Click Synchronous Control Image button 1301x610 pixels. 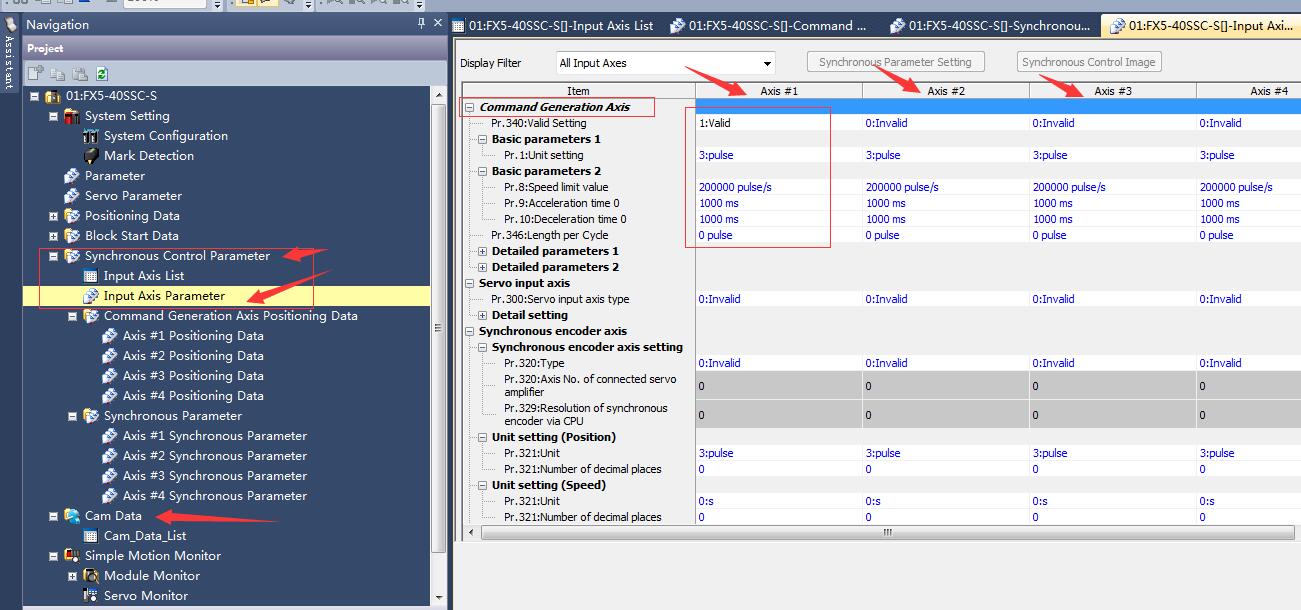coord(1088,62)
